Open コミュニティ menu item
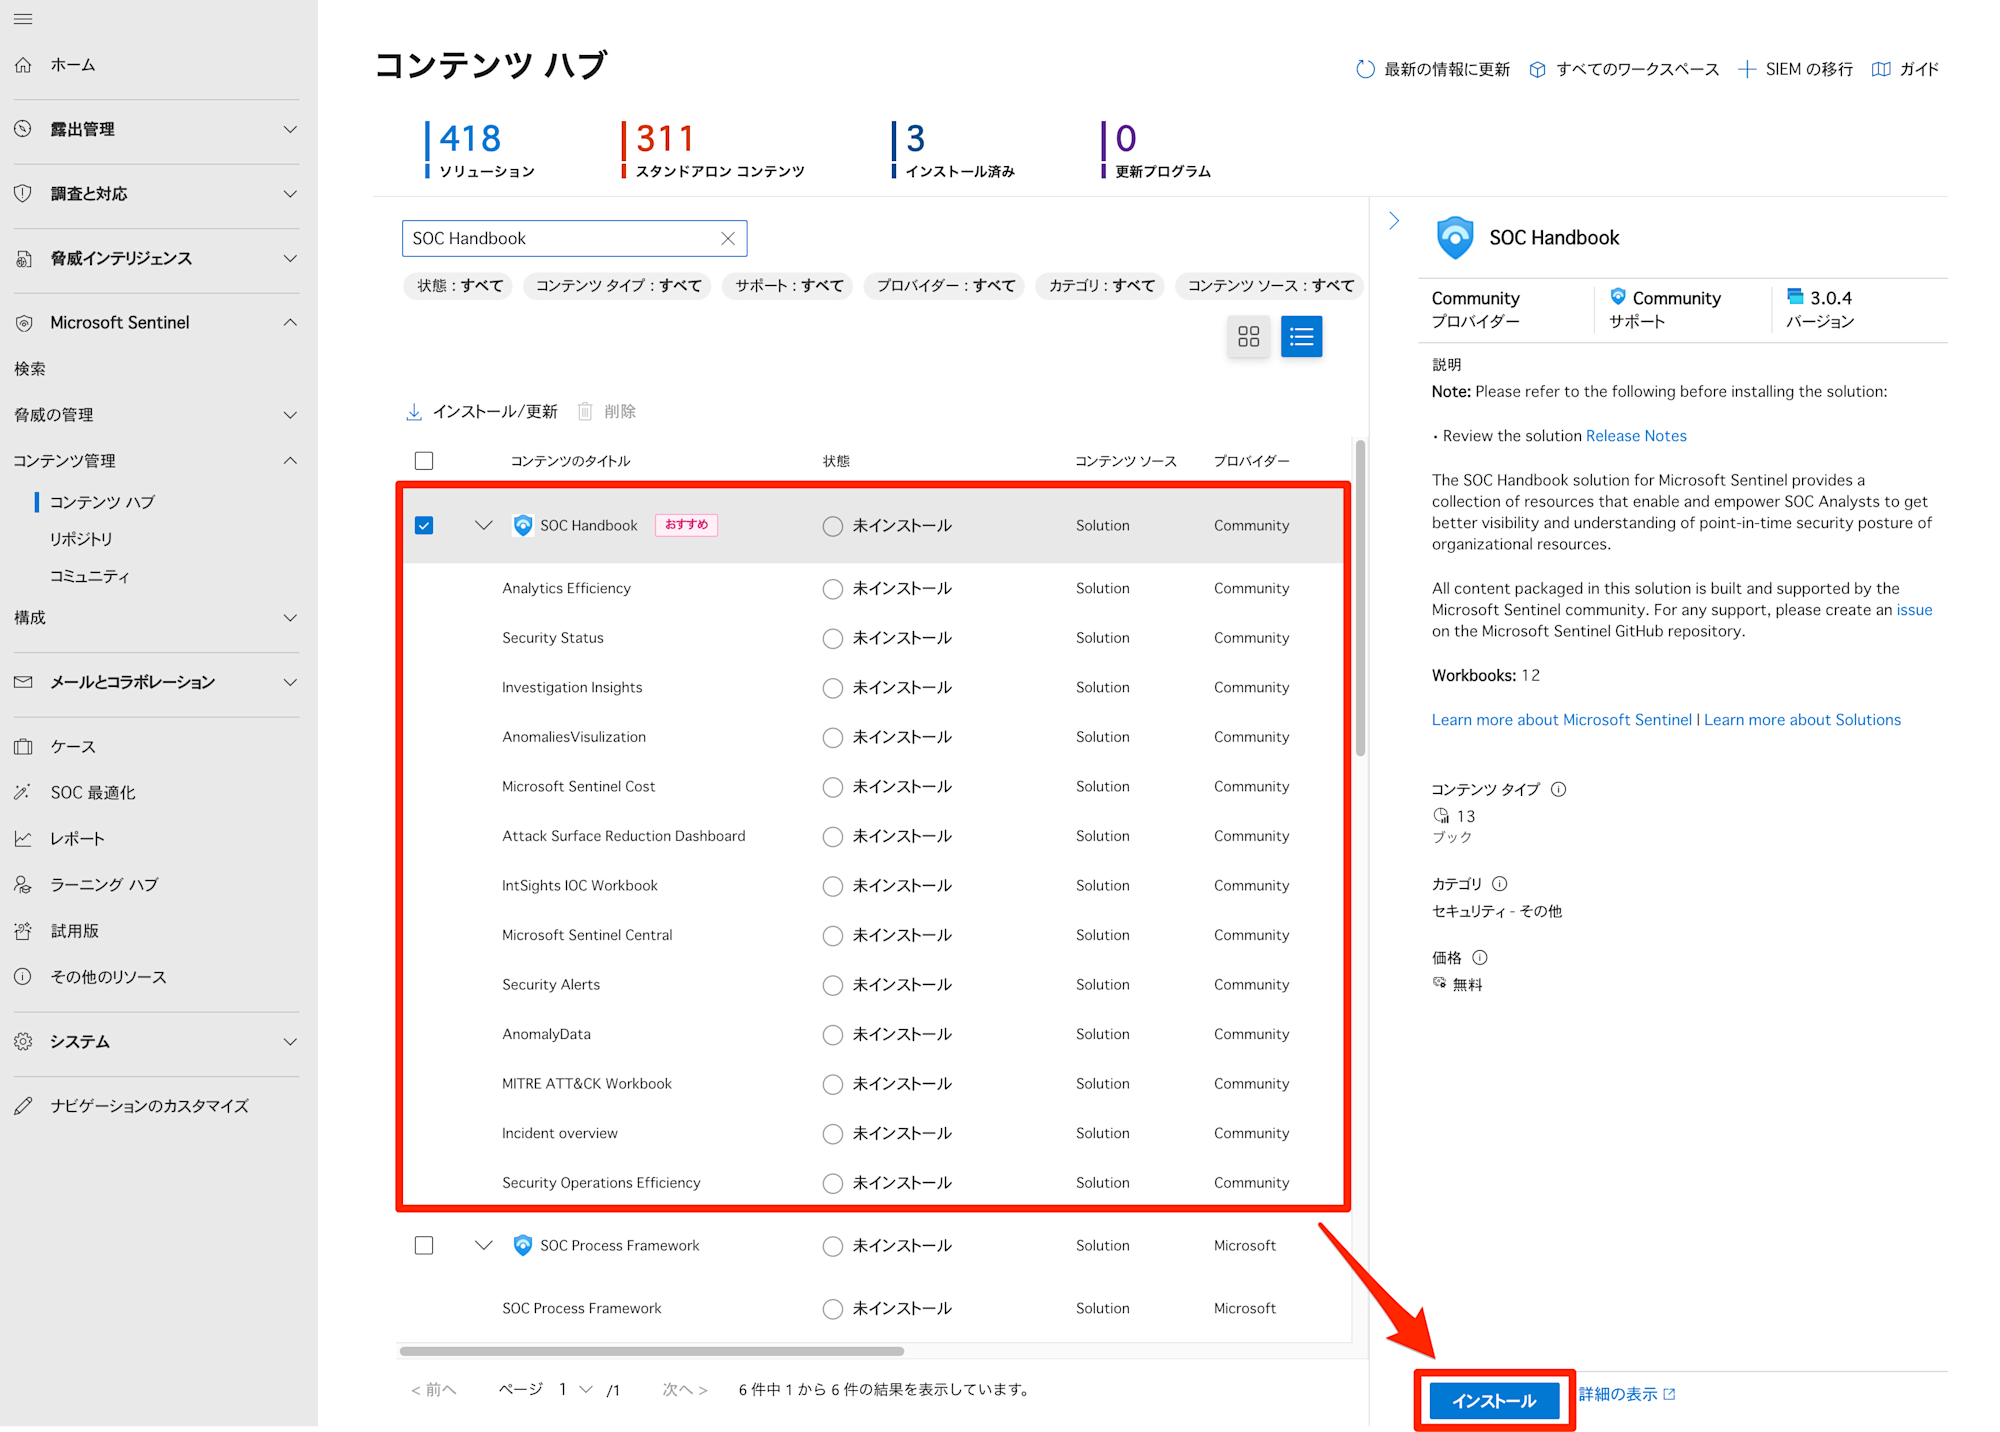The height and width of the screenshot is (1432, 2000). click(89, 576)
